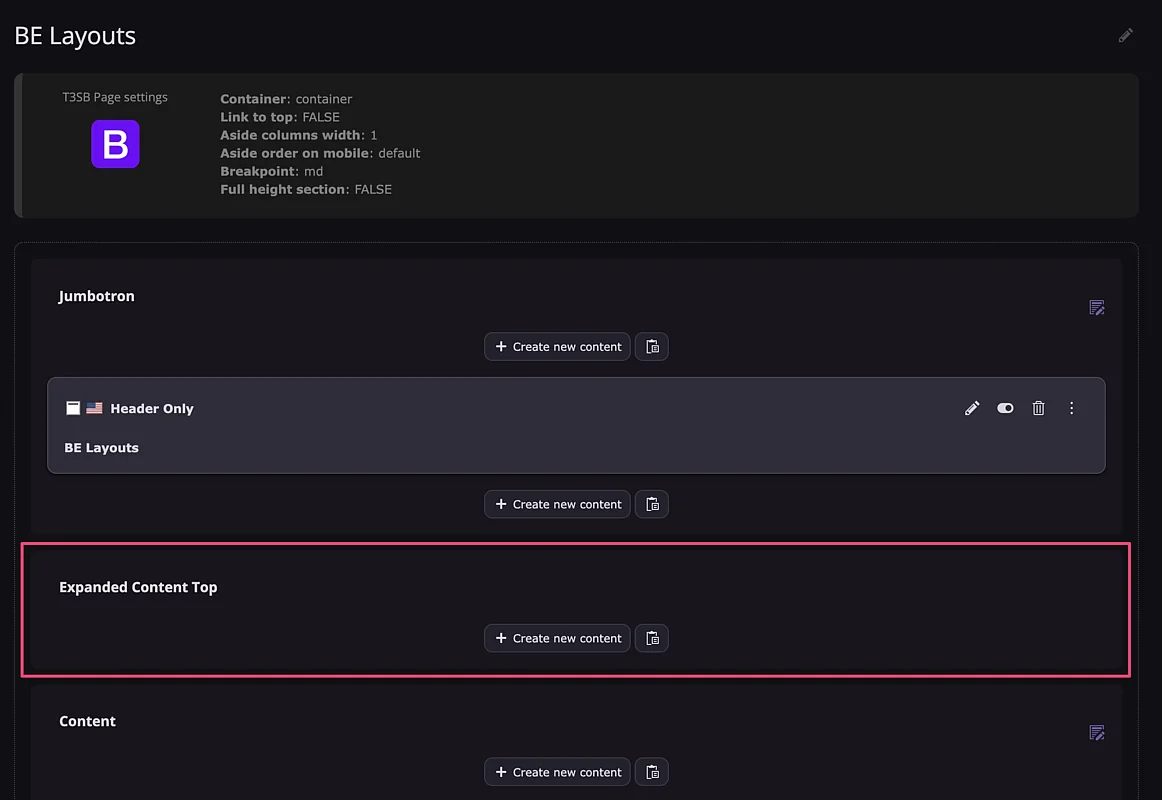Paste clipboard into Expanded Content Top
The width and height of the screenshot is (1162, 800).
pyautogui.click(x=652, y=639)
